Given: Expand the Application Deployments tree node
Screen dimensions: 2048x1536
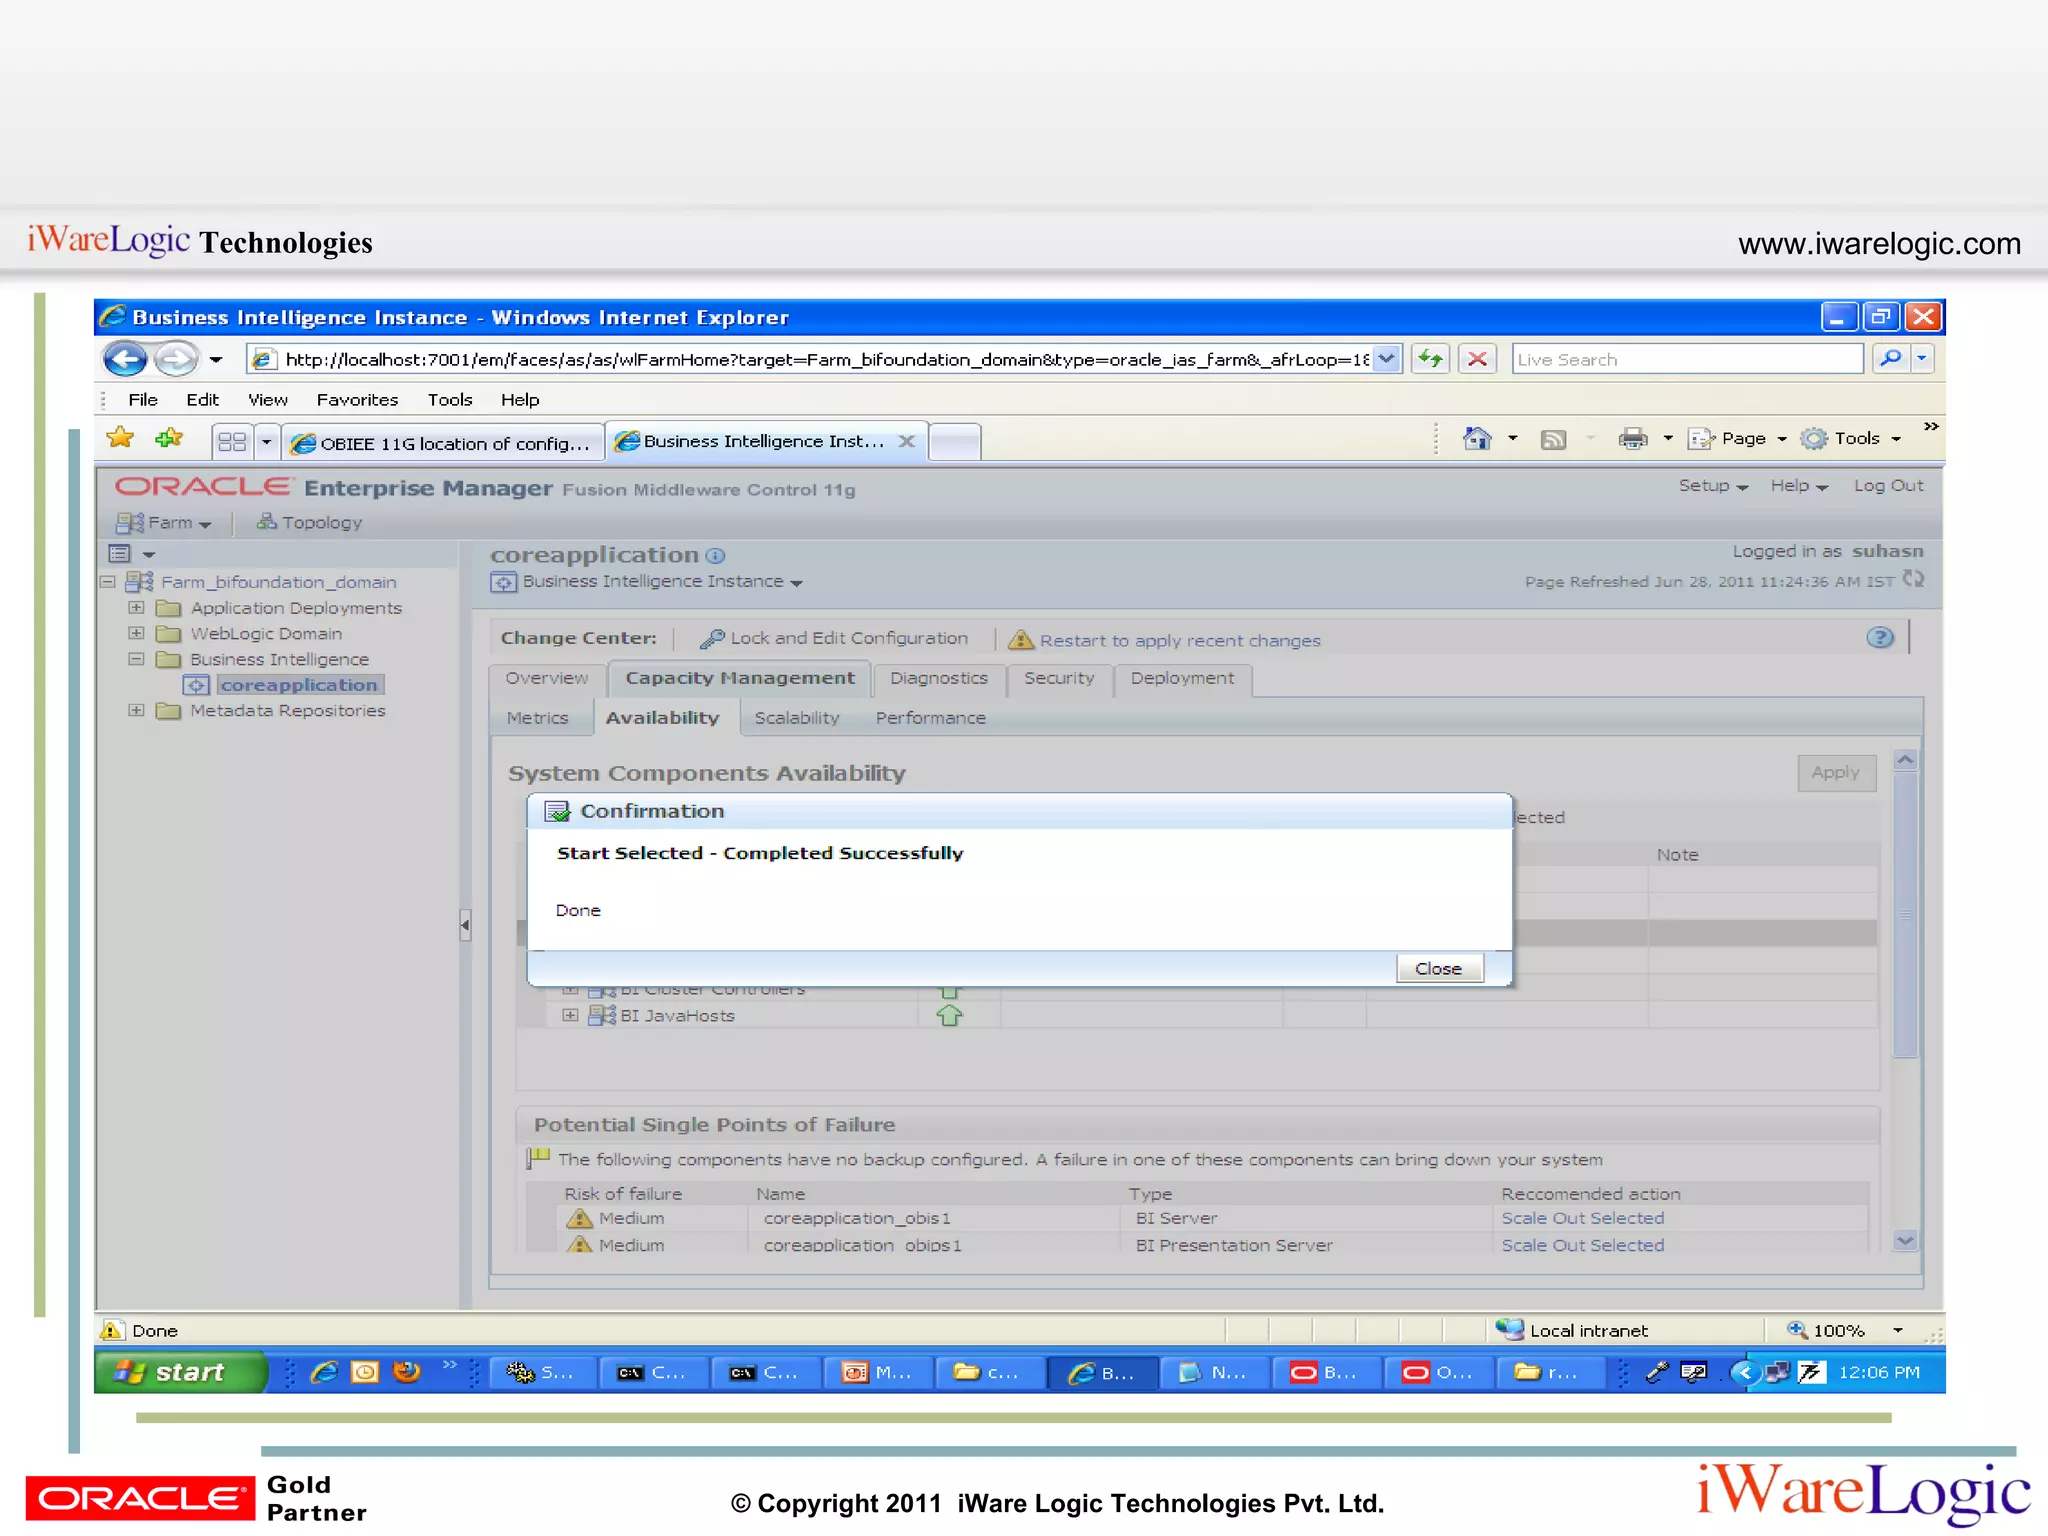Looking at the screenshot, I should pyautogui.click(x=137, y=607).
